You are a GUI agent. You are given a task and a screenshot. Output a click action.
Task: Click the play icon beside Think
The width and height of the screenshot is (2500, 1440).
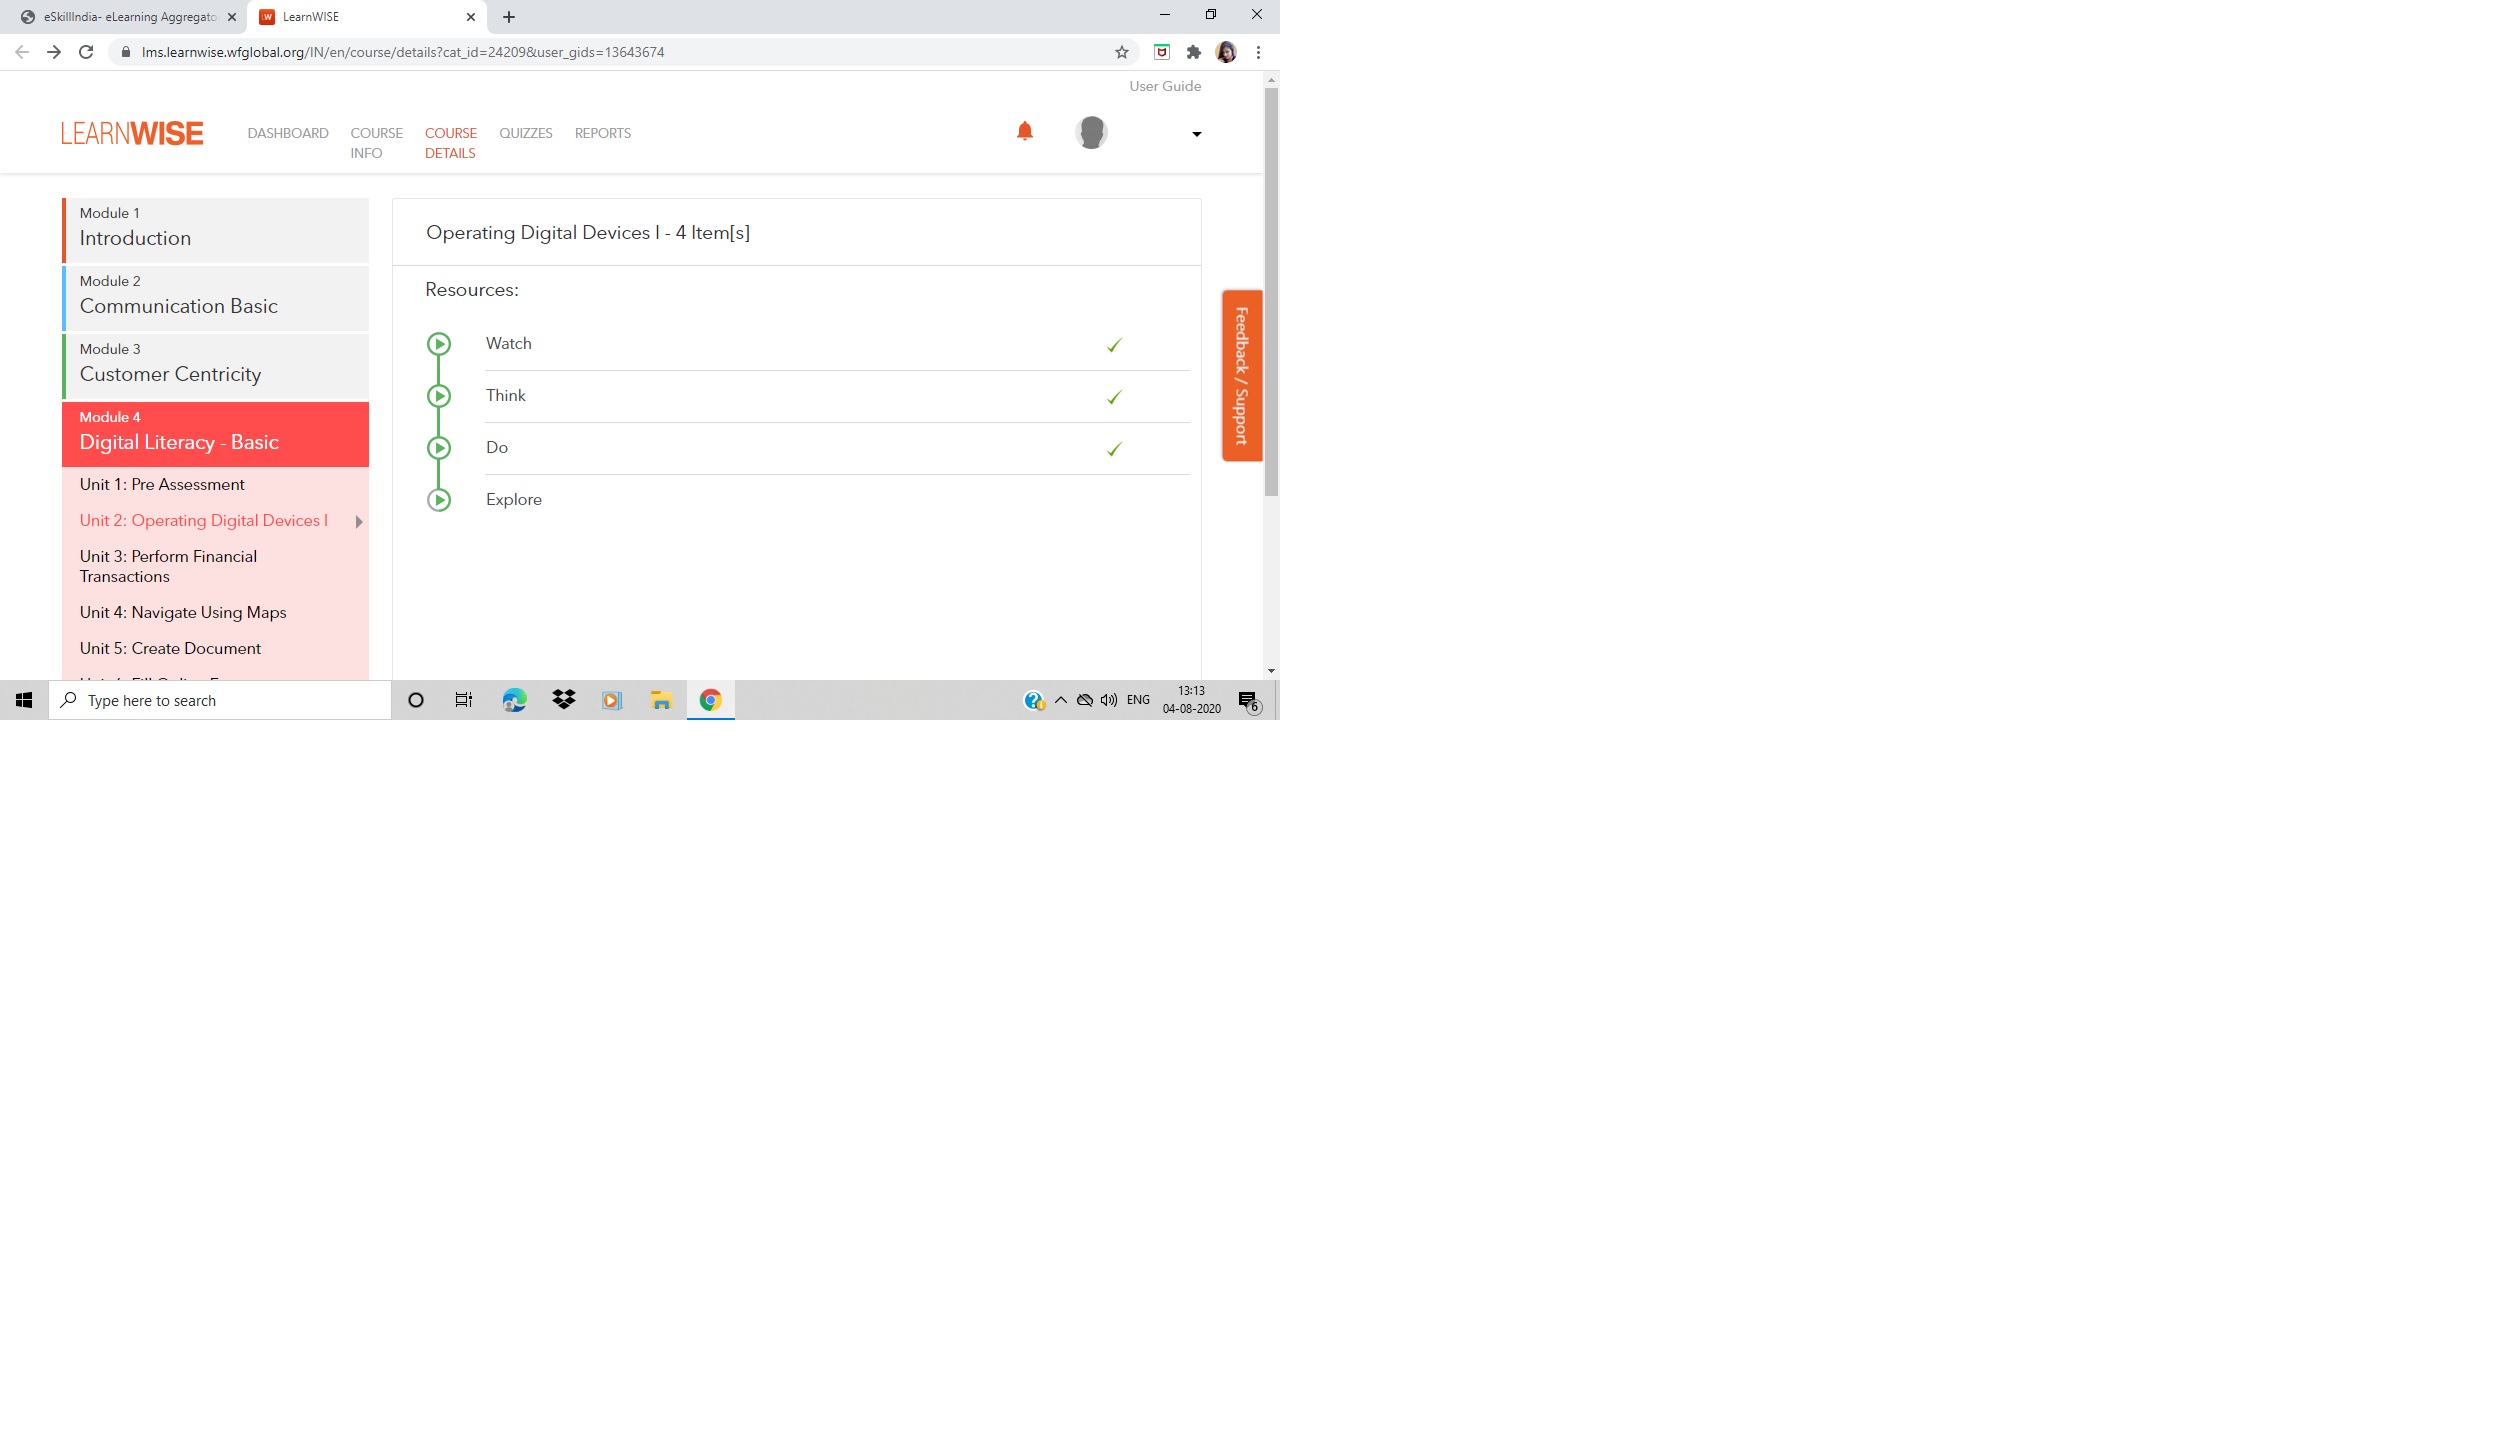pos(439,396)
